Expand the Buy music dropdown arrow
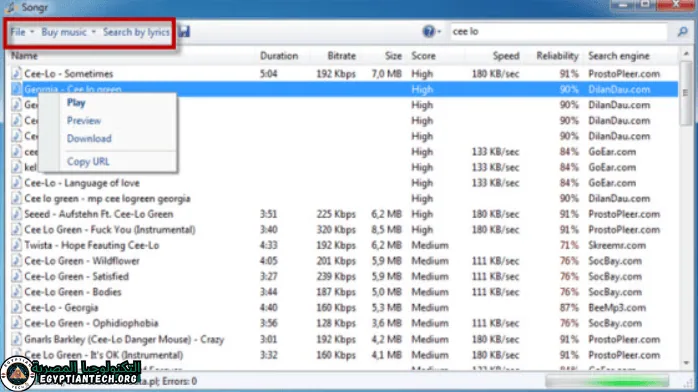Screen dimensions: 698x392 click(93, 32)
